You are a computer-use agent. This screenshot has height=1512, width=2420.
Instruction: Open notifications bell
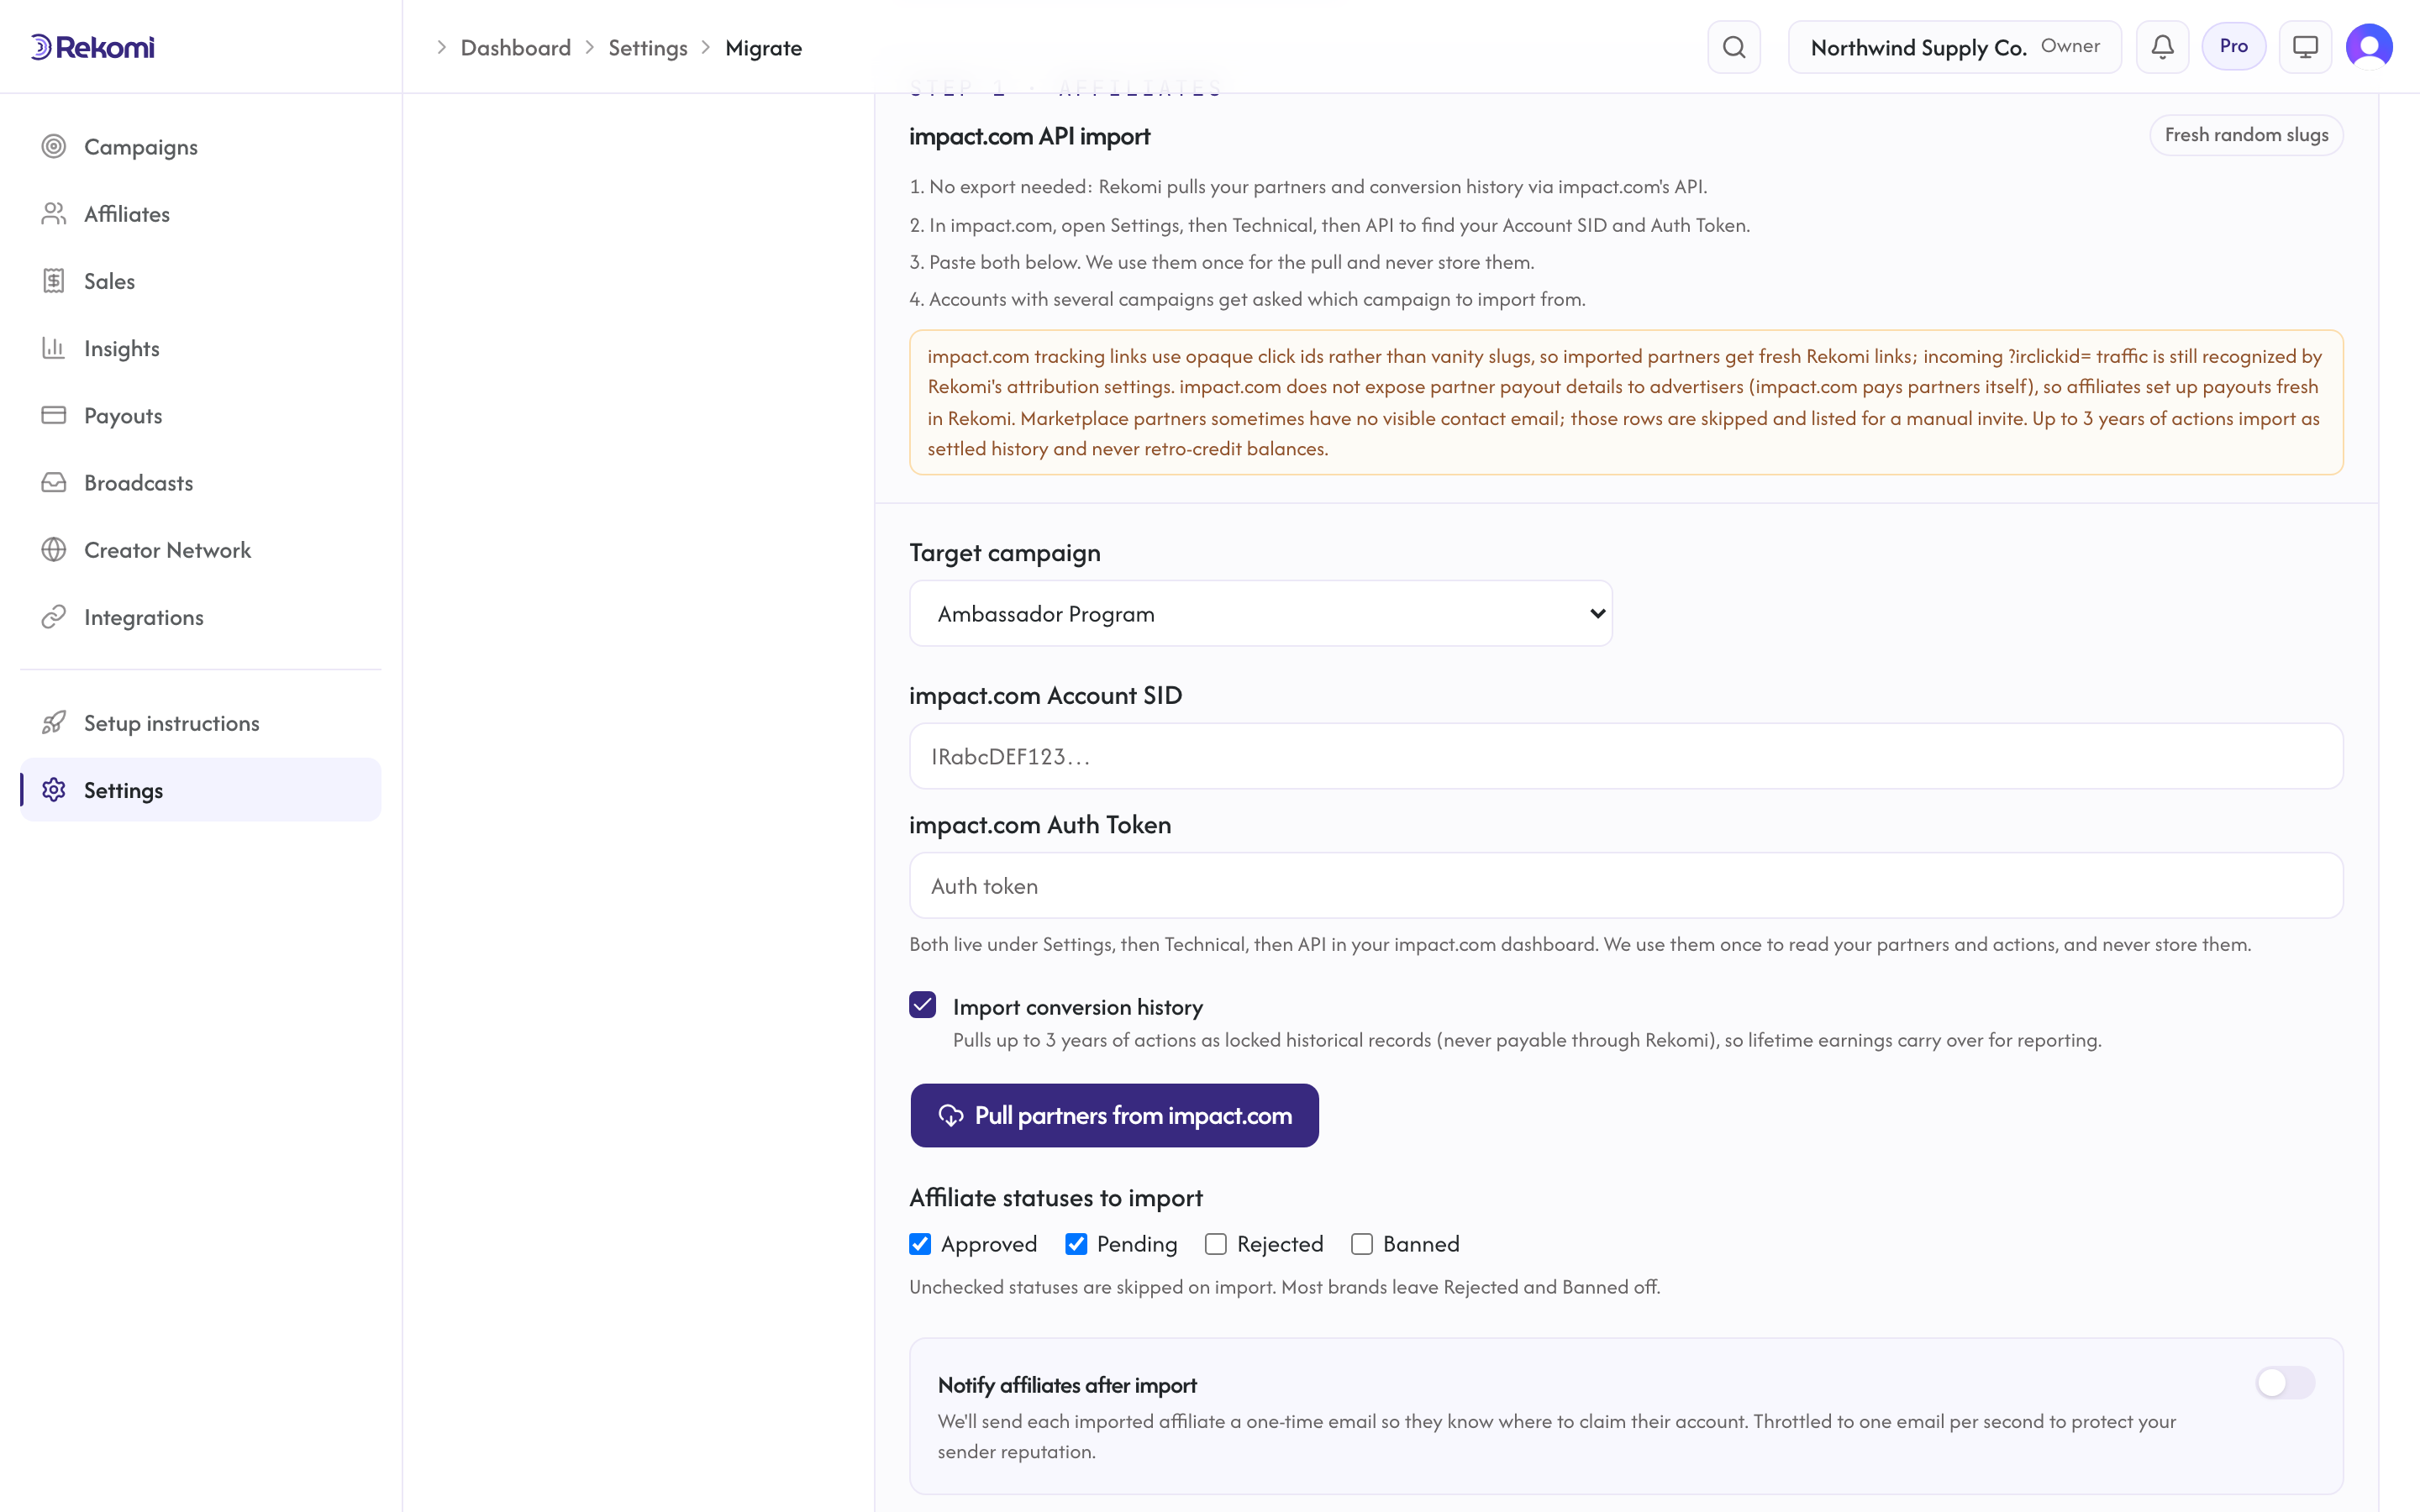coord(2162,47)
